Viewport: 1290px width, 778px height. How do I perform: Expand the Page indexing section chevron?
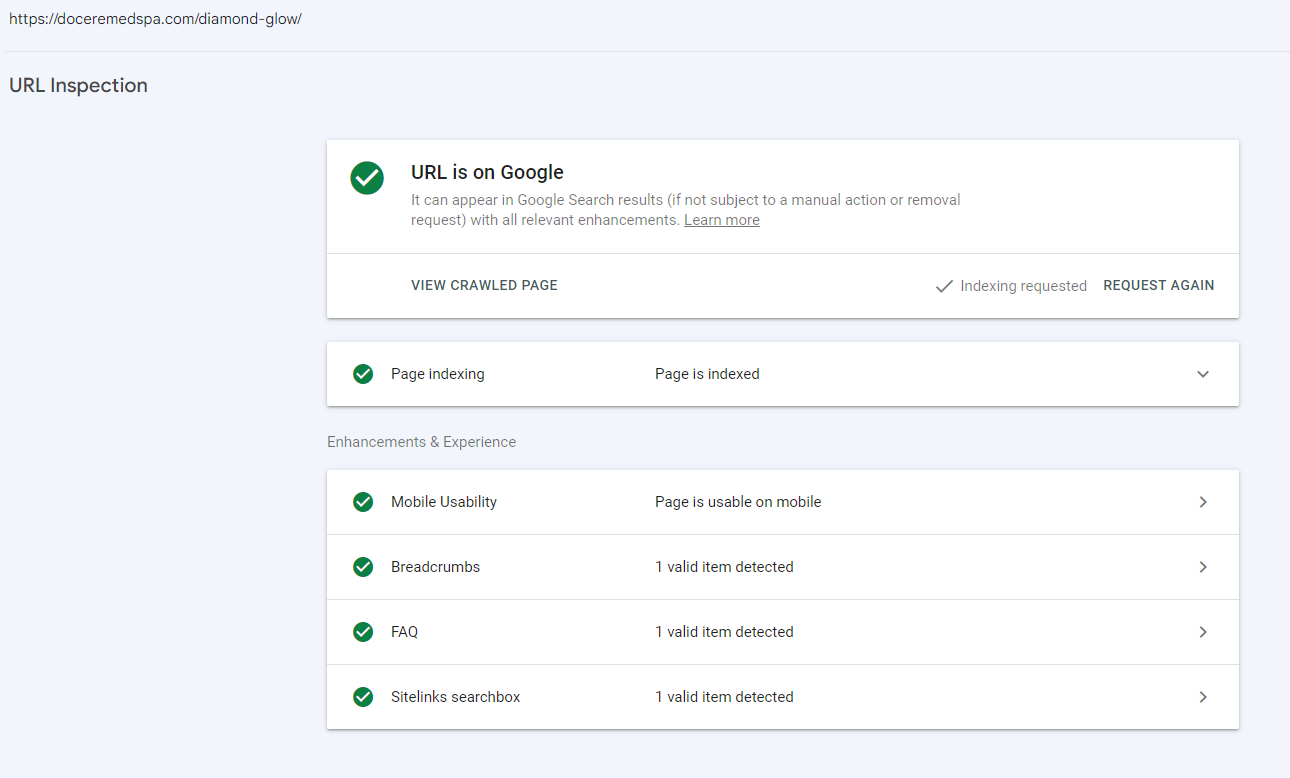coord(1203,374)
